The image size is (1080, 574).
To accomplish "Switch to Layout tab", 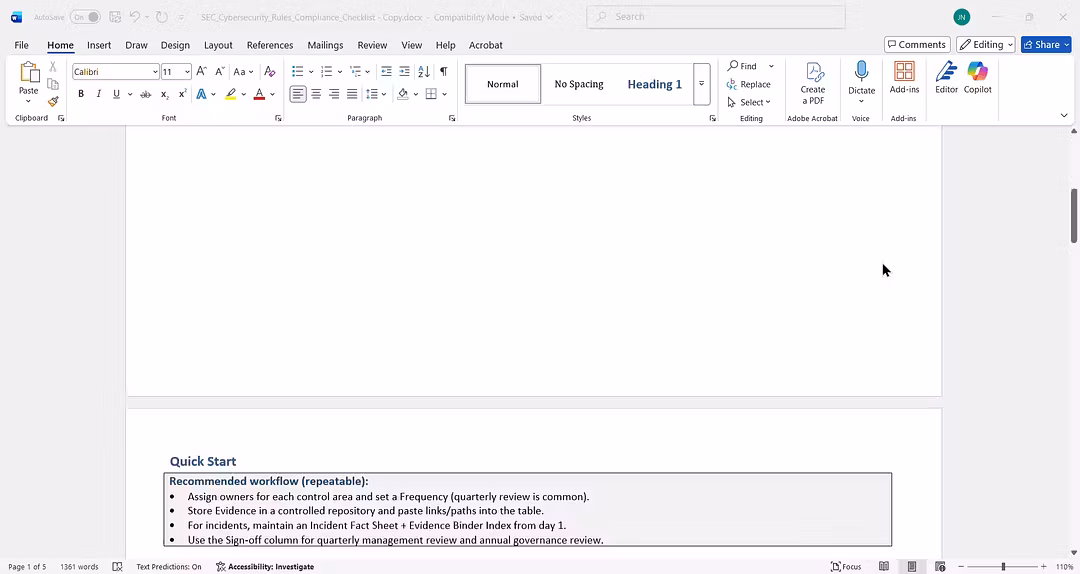I will (218, 45).
